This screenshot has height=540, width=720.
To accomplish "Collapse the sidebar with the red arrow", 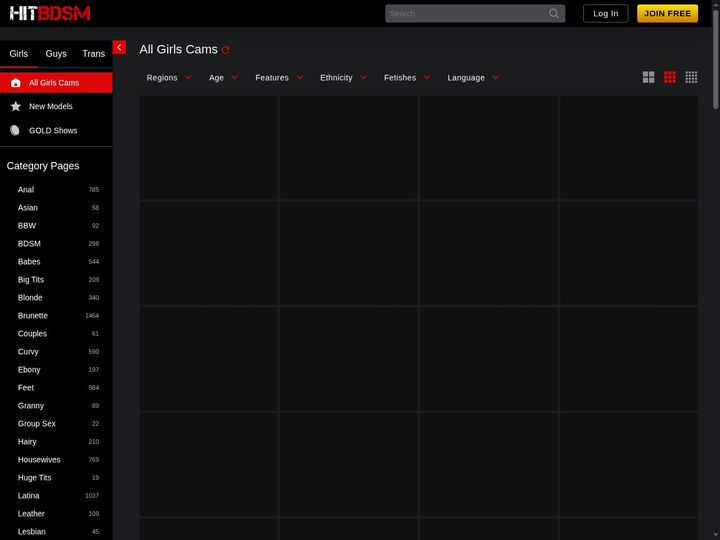I will [x=119, y=47].
